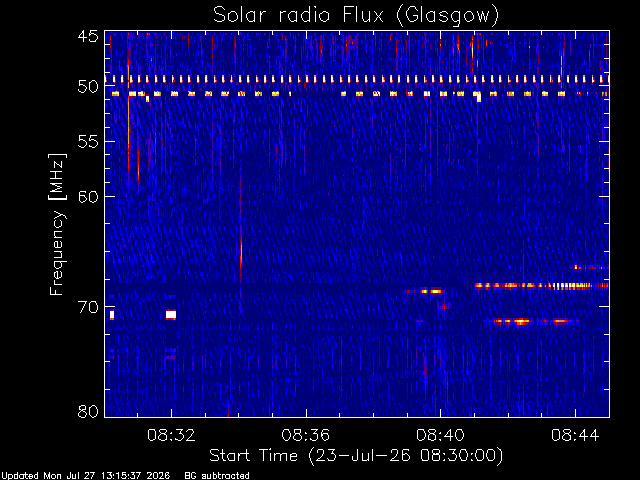640x480 pixels.
Task: Click the 70 MHz frequency axis label
Action: pos(88,307)
